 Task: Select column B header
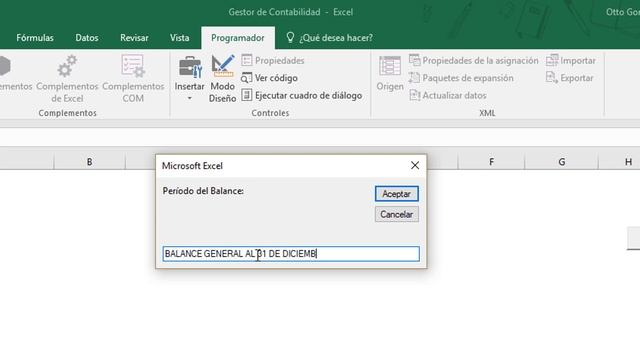click(x=89, y=162)
